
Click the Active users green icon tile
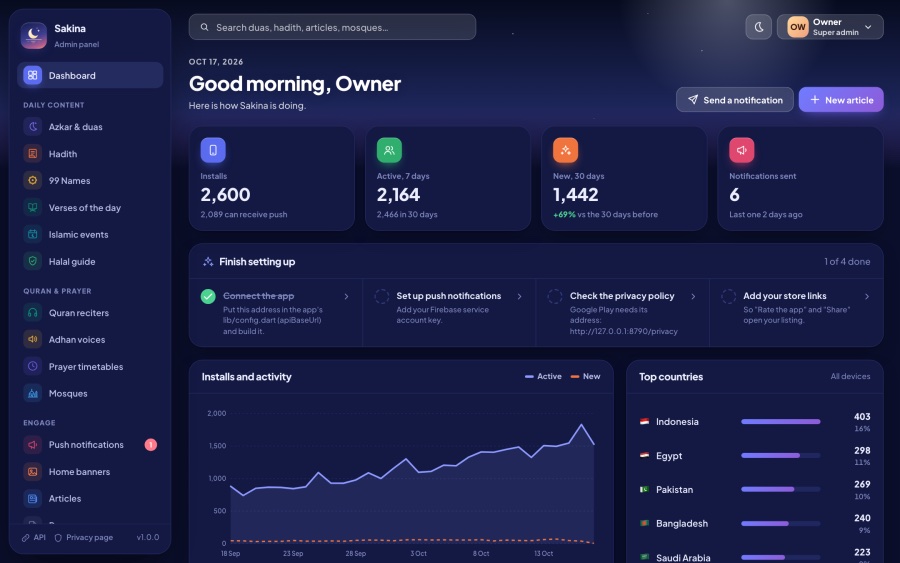pyautogui.click(x=389, y=150)
